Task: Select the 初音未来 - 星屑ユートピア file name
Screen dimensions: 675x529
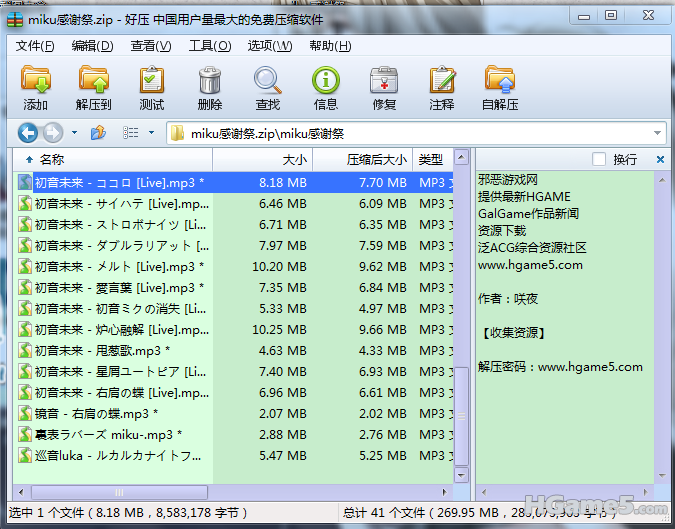Action: (120, 371)
